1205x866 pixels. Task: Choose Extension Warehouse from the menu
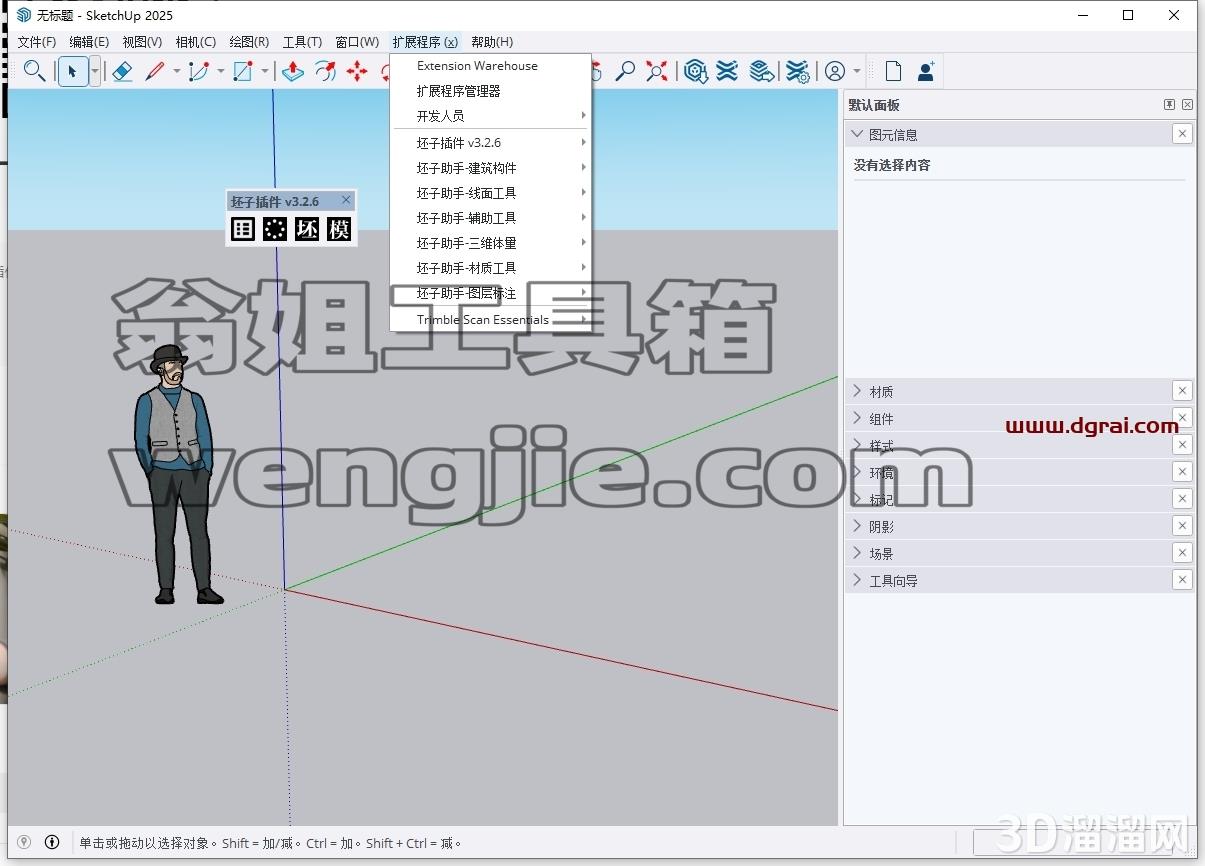click(491, 66)
